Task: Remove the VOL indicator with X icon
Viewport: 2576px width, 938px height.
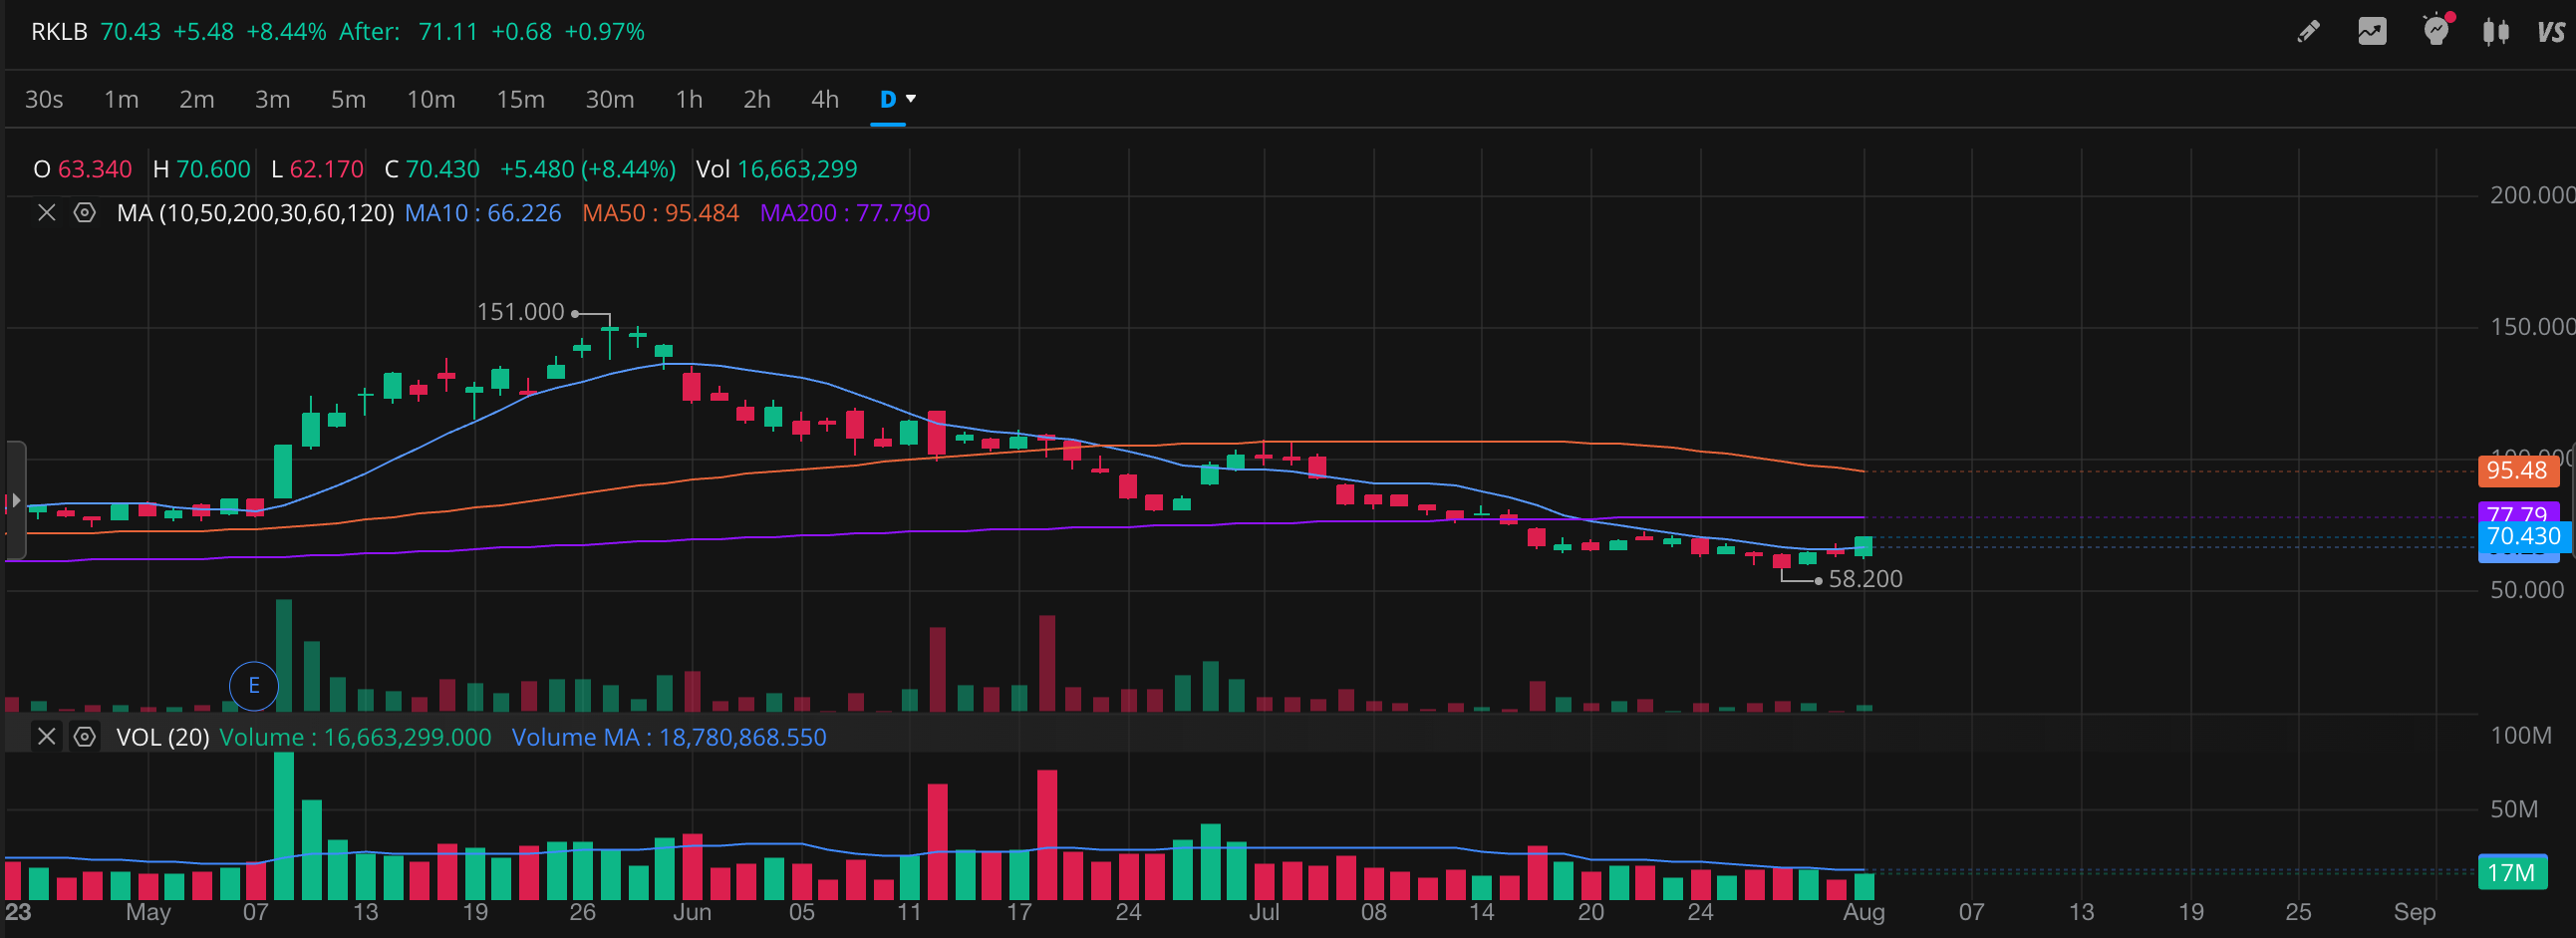Action: 46,737
